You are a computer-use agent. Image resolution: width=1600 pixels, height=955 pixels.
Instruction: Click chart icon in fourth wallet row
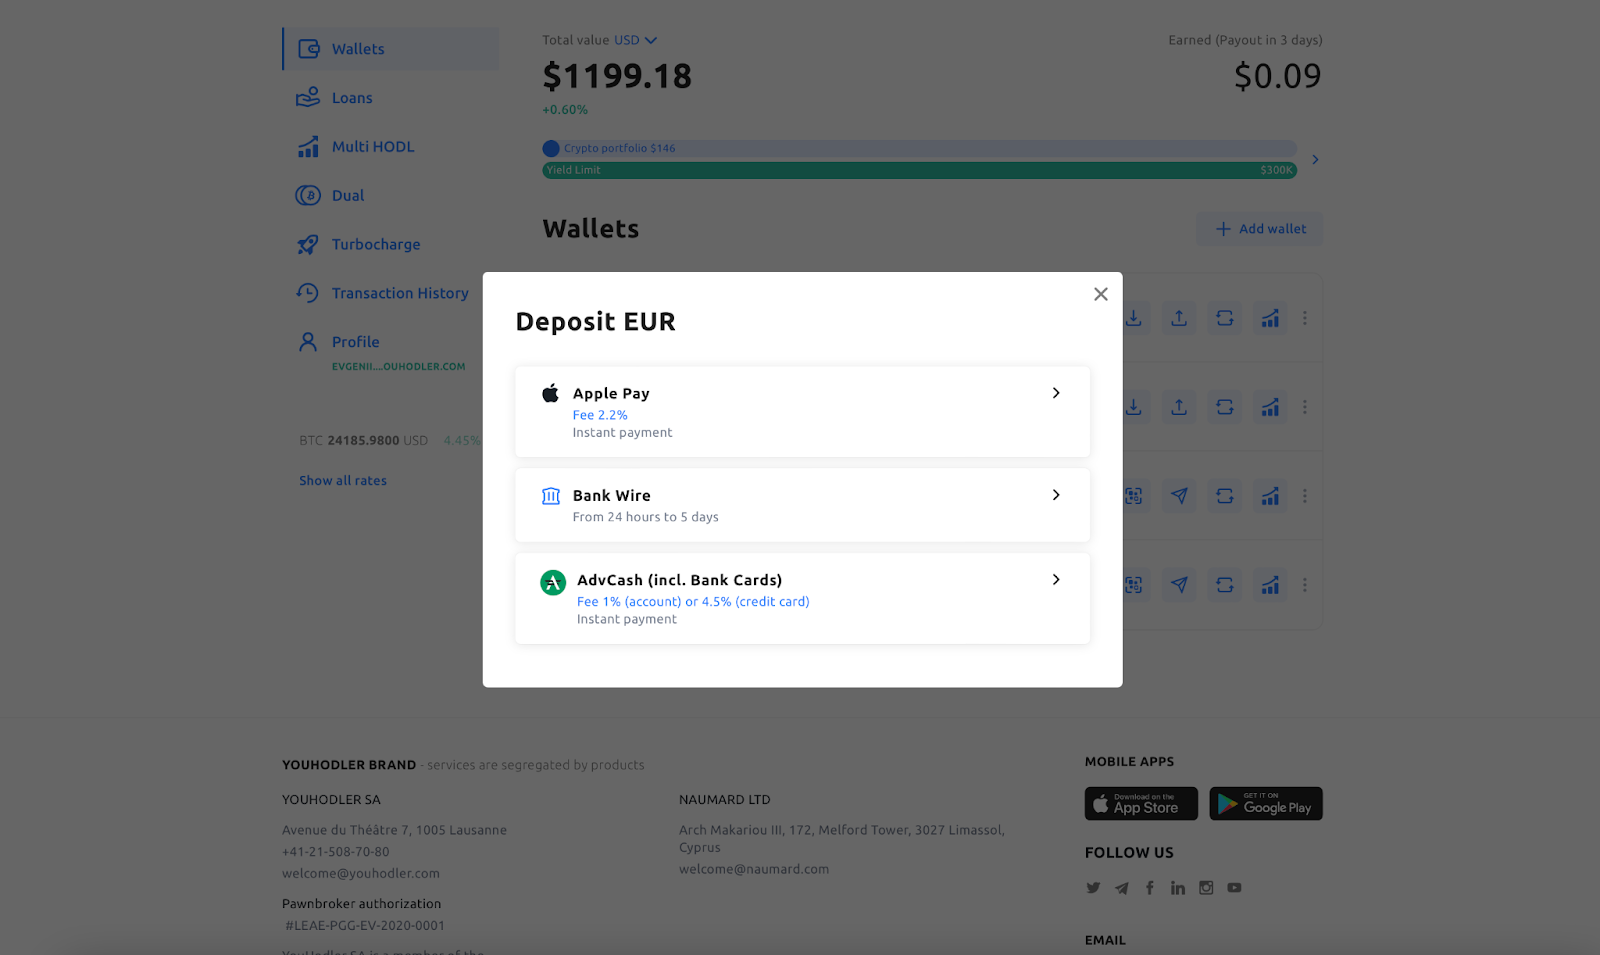click(x=1270, y=585)
